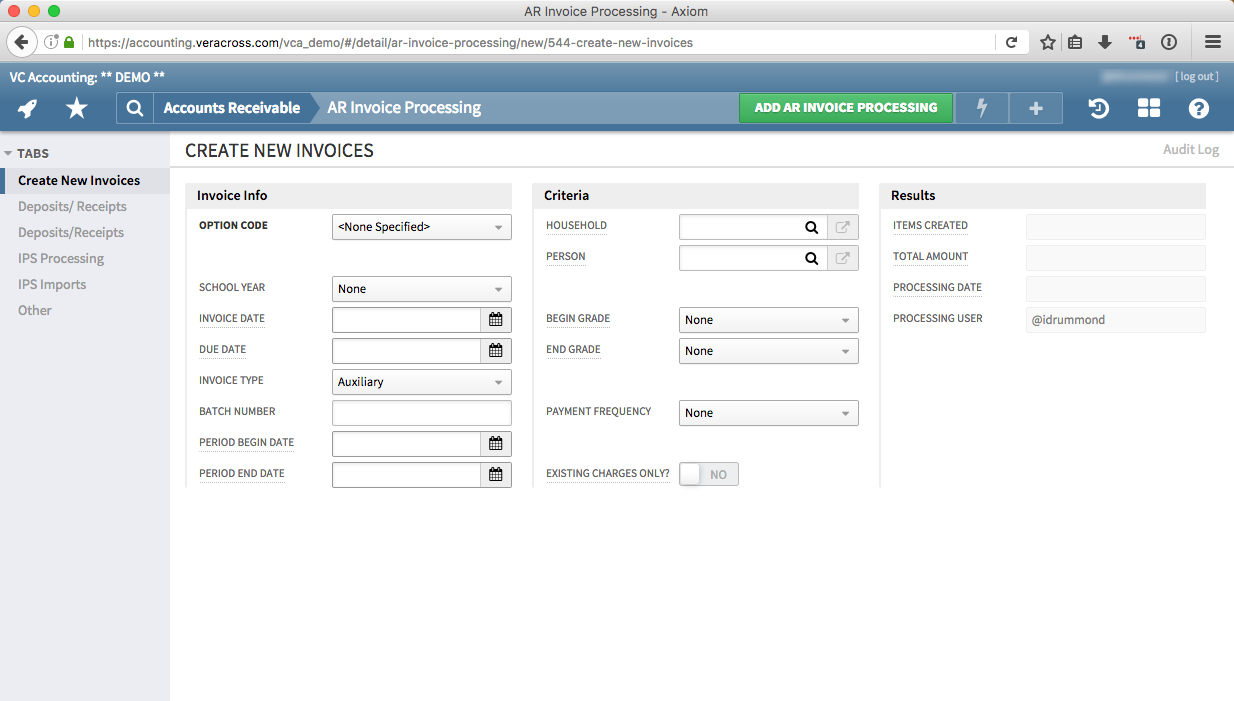Collapse the TABS sidebar section
The image size is (1234, 701).
pos(11,153)
